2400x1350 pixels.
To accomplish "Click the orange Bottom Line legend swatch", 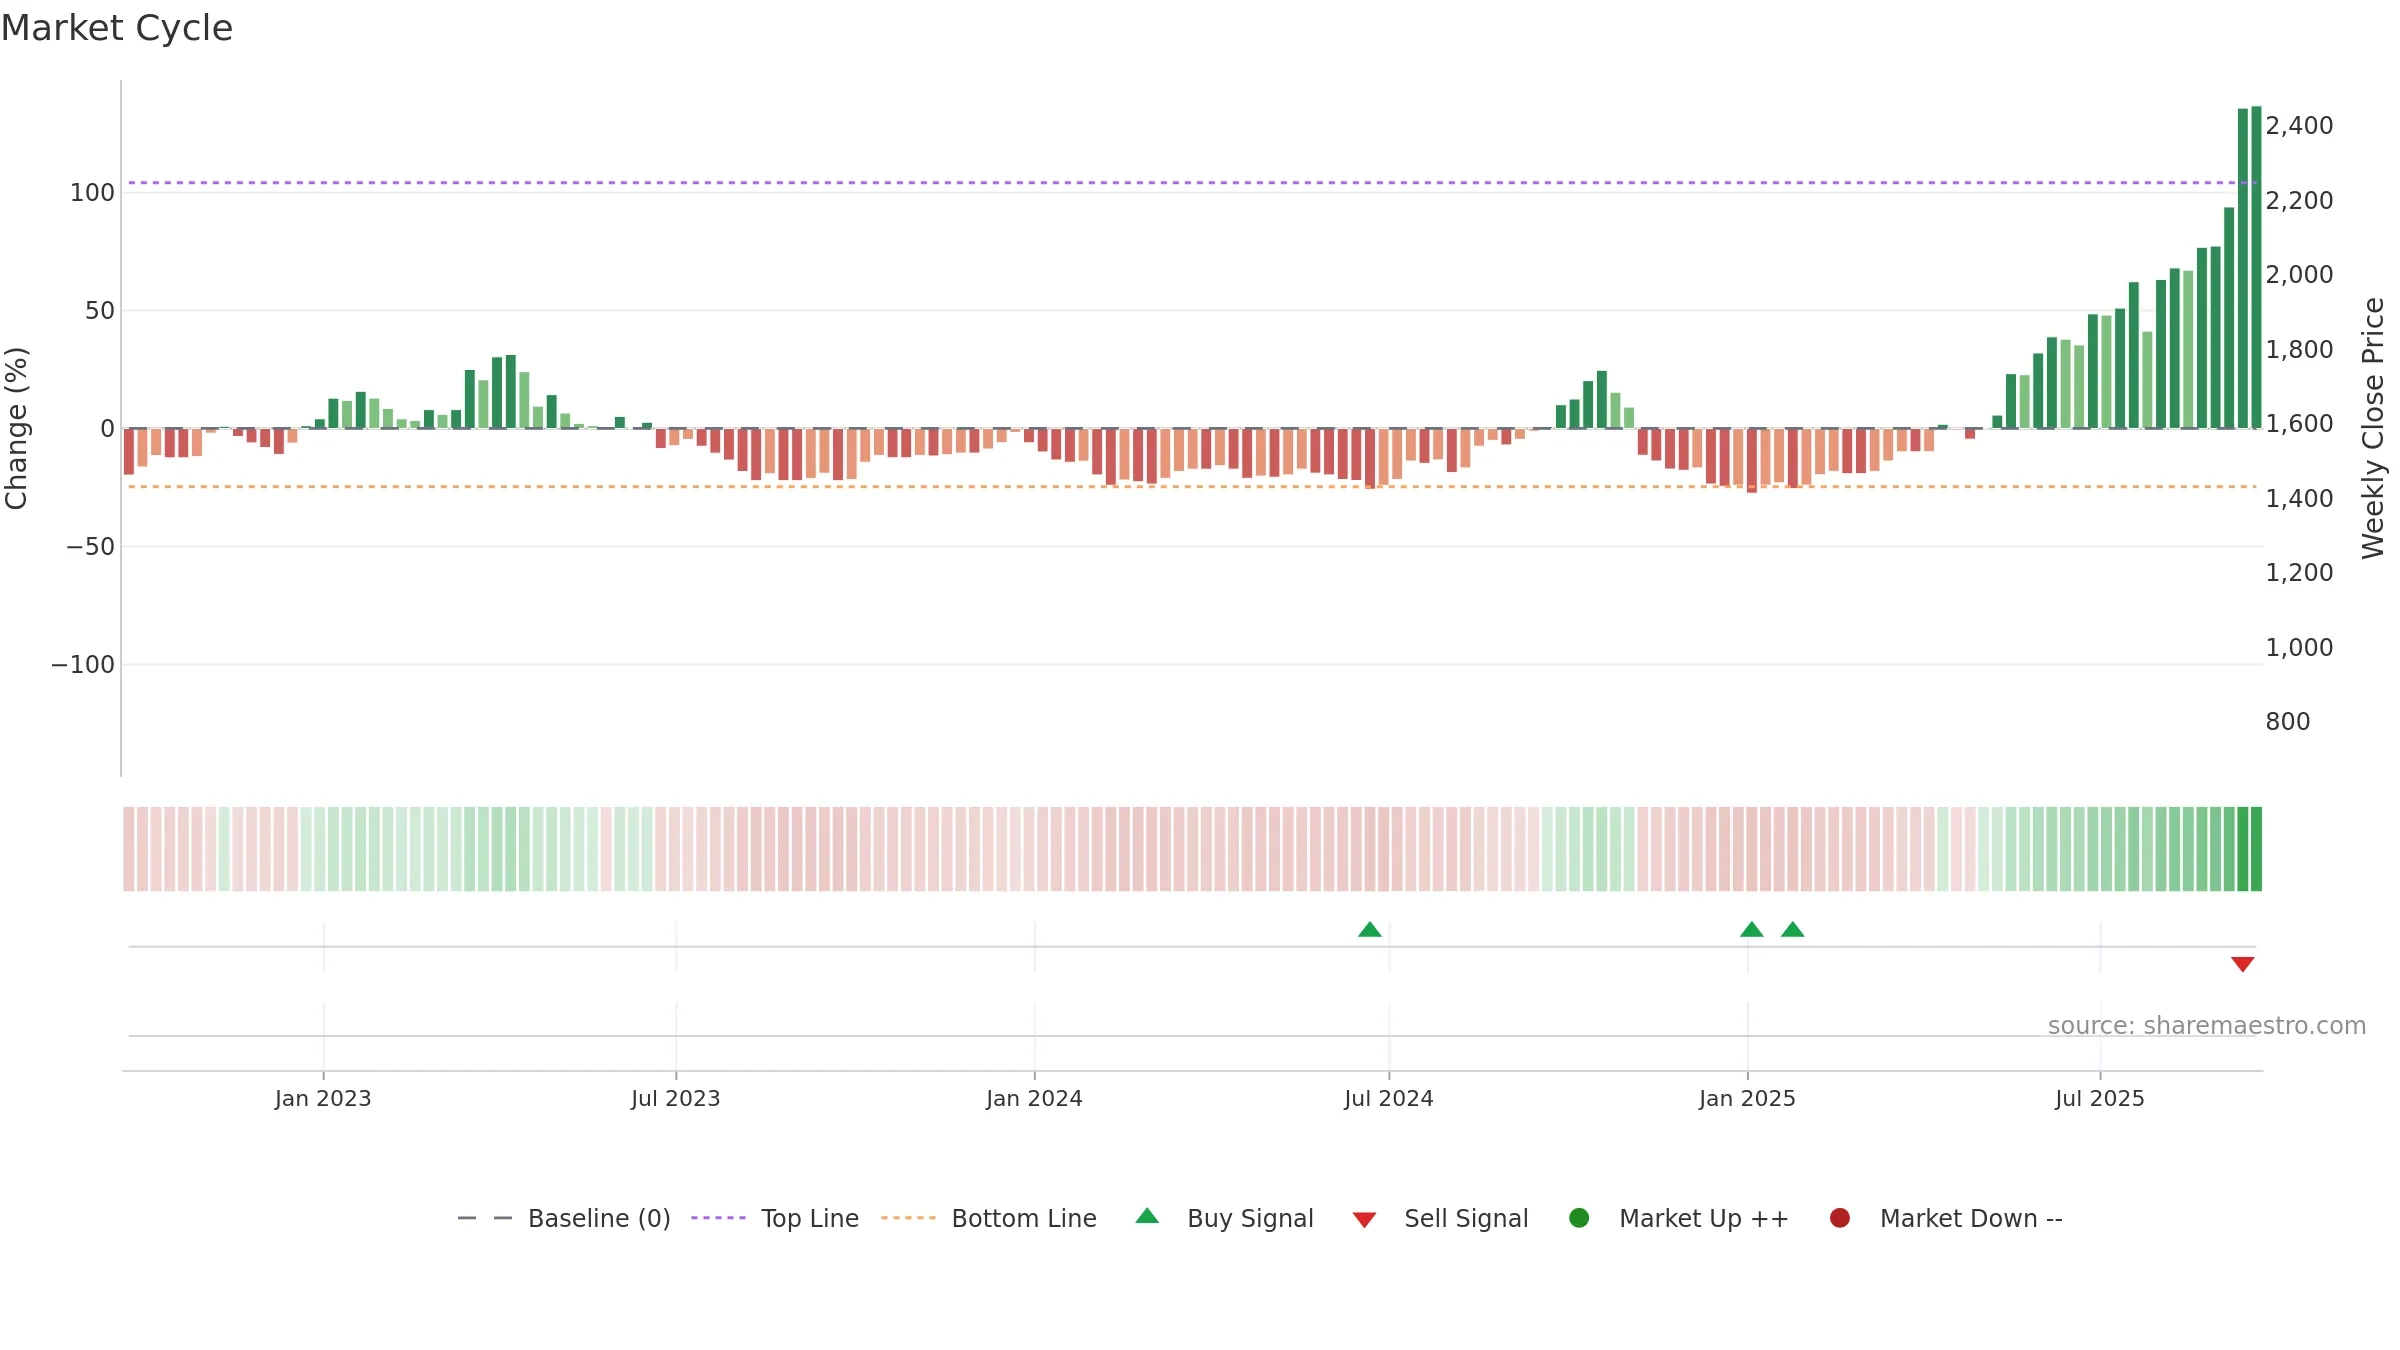I will 908,1218.
